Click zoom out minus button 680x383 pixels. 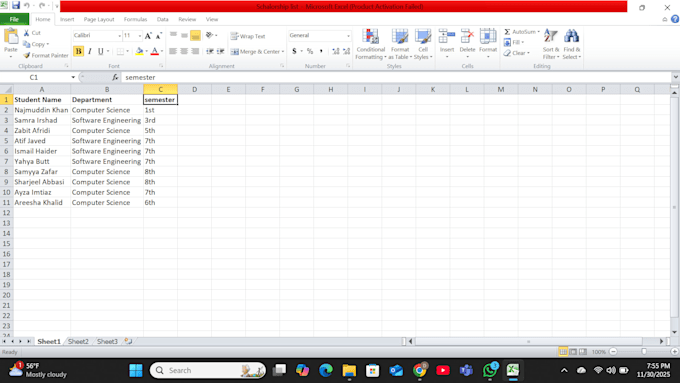pyautogui.click(x=613, y=352)
